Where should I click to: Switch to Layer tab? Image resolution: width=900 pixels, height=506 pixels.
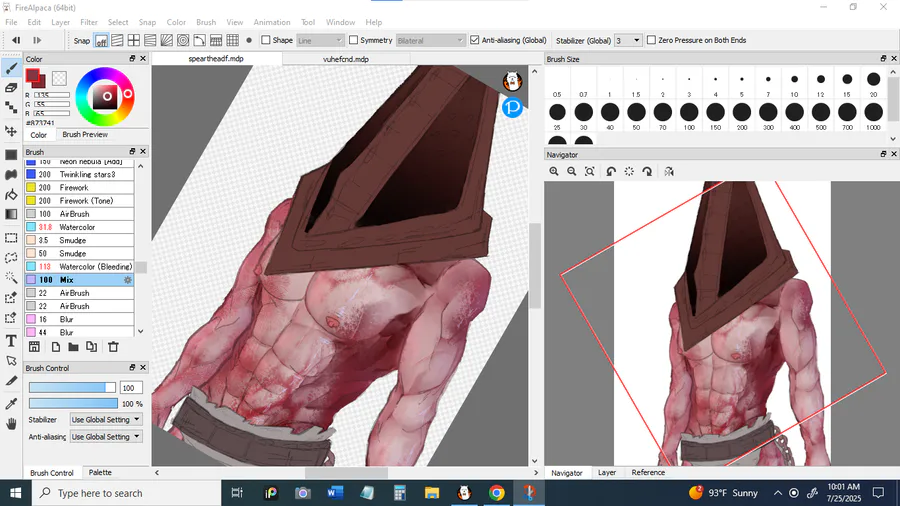click(607, 473)
